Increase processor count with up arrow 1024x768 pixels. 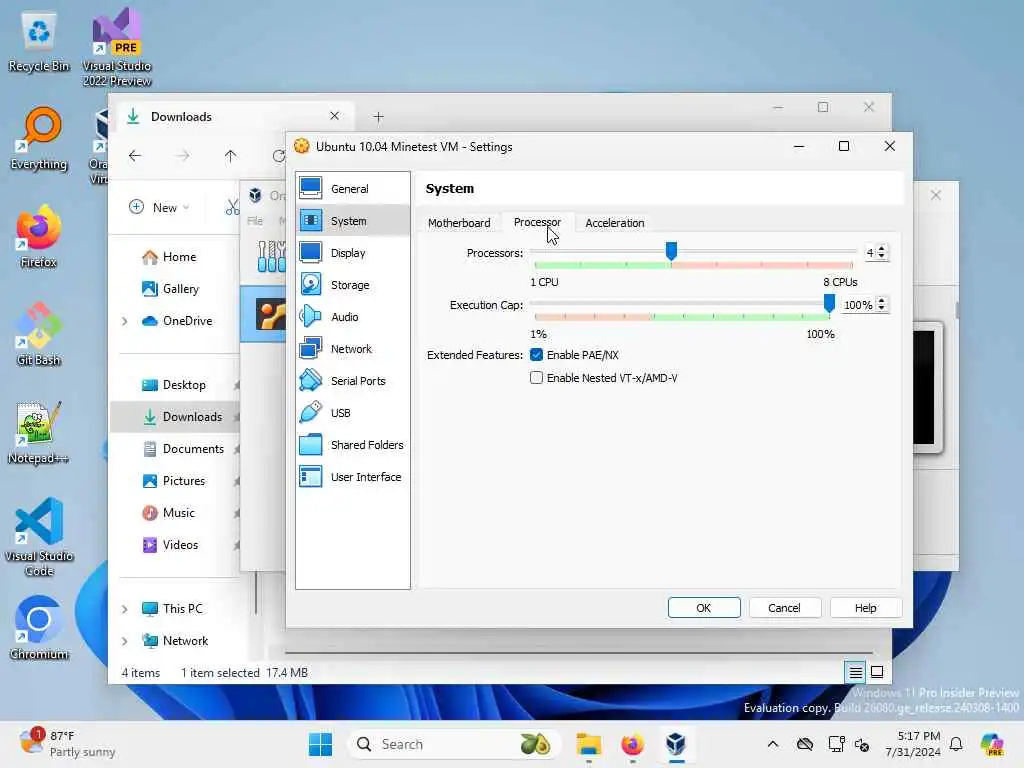(x=882, y=249)
